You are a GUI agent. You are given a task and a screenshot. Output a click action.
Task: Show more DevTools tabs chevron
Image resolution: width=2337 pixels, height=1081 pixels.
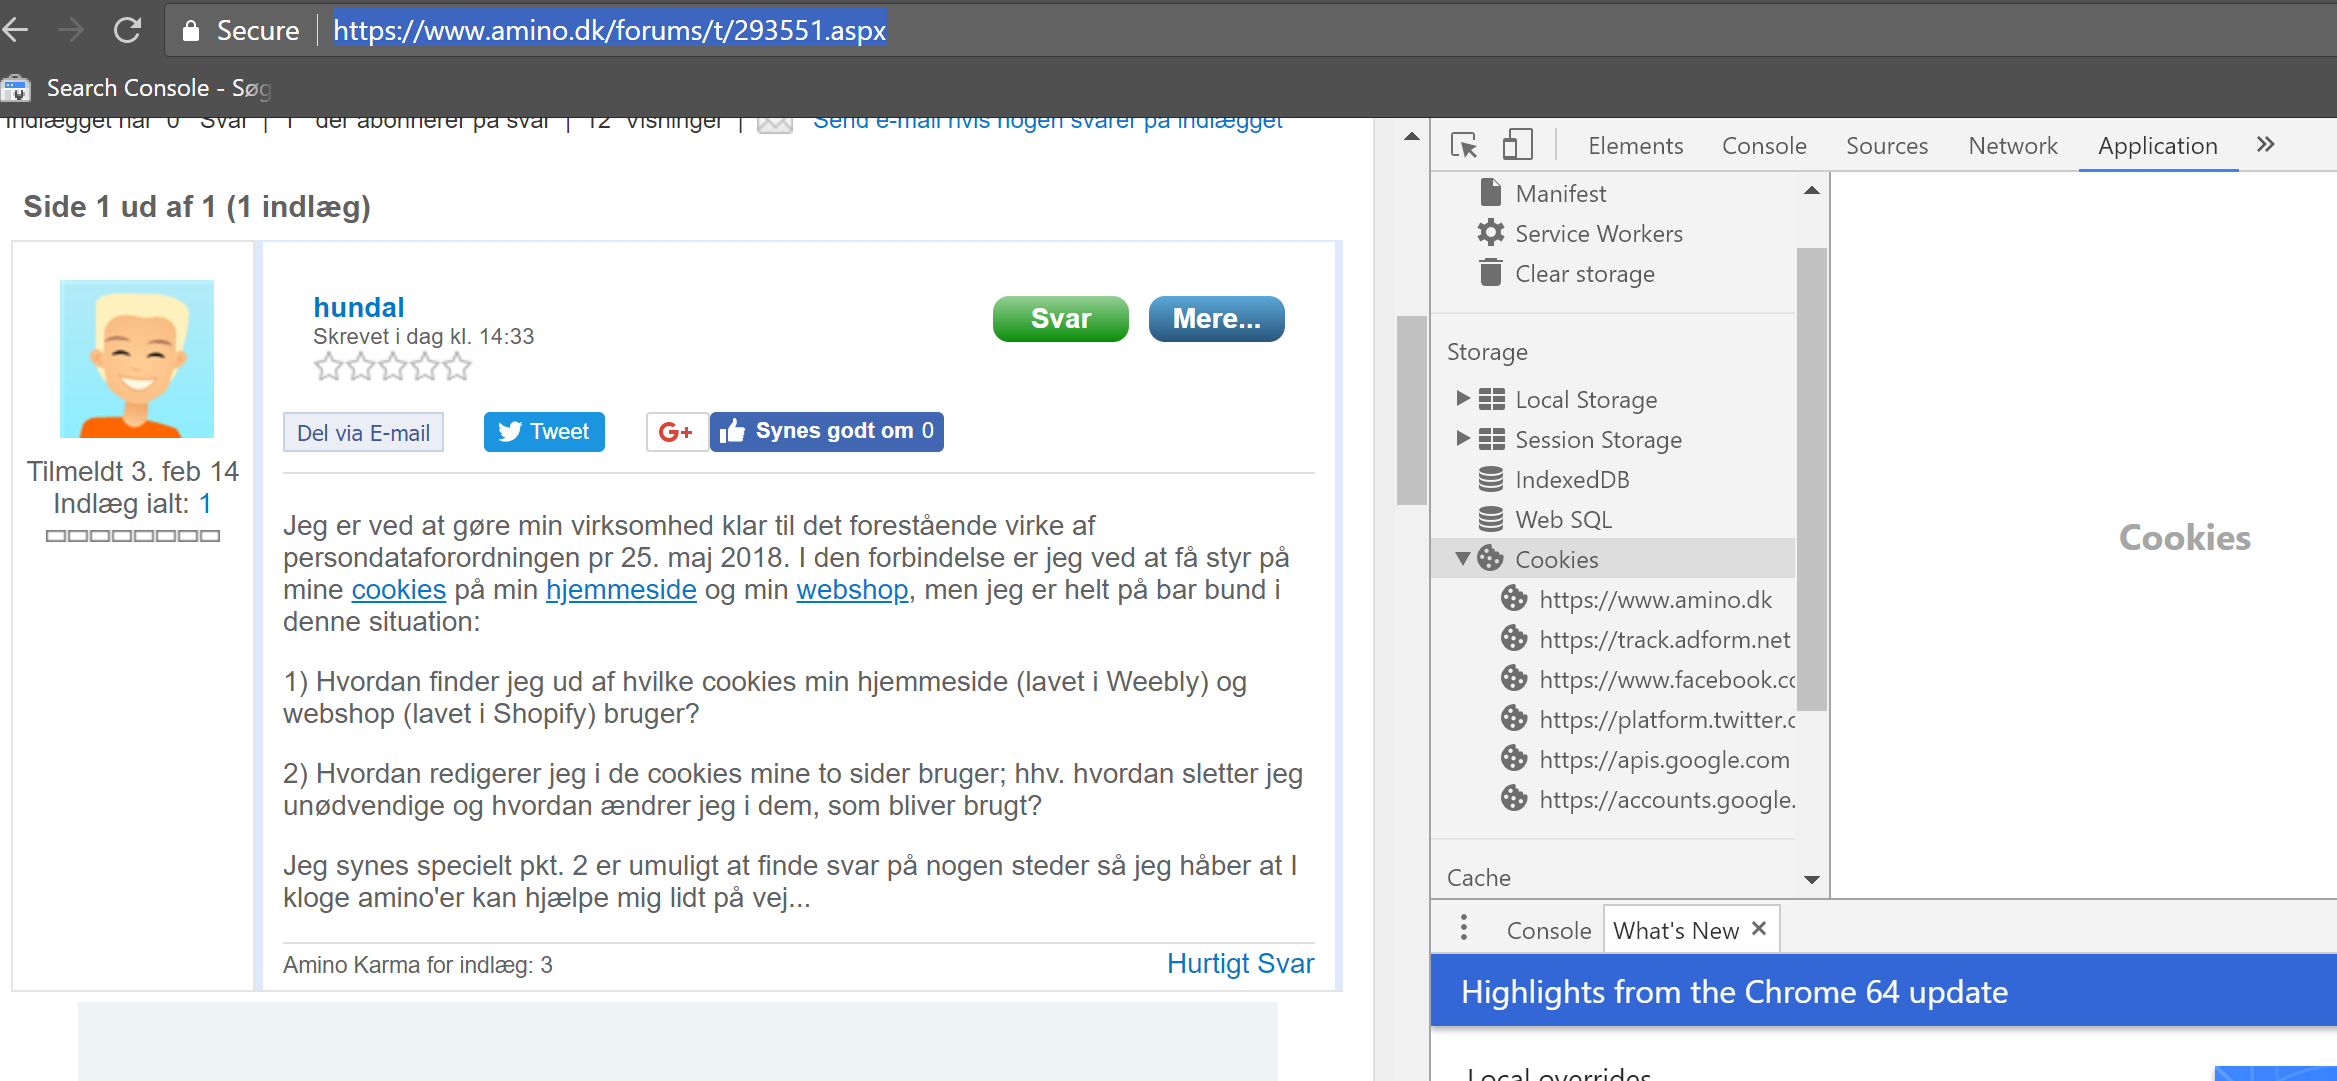[x=2266, y=145]
